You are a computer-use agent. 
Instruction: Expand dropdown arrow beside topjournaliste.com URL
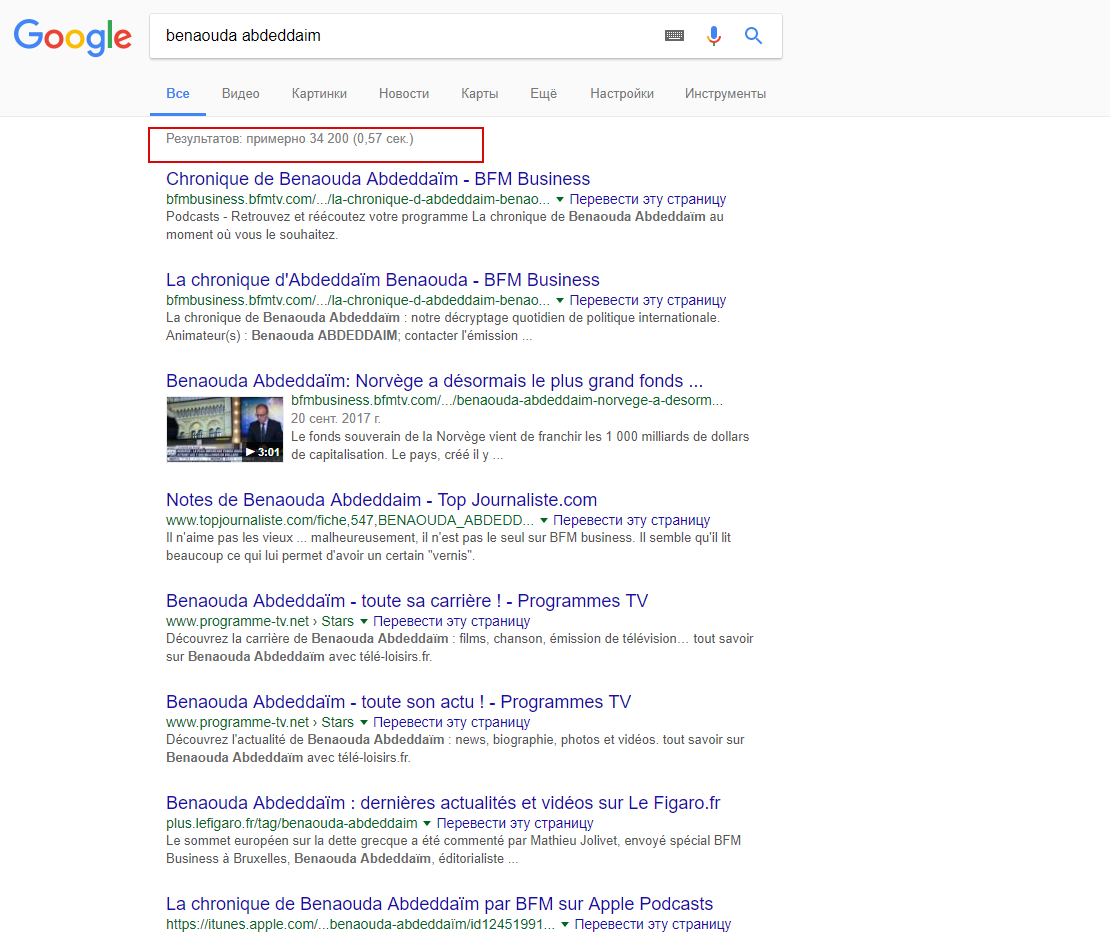543,521
